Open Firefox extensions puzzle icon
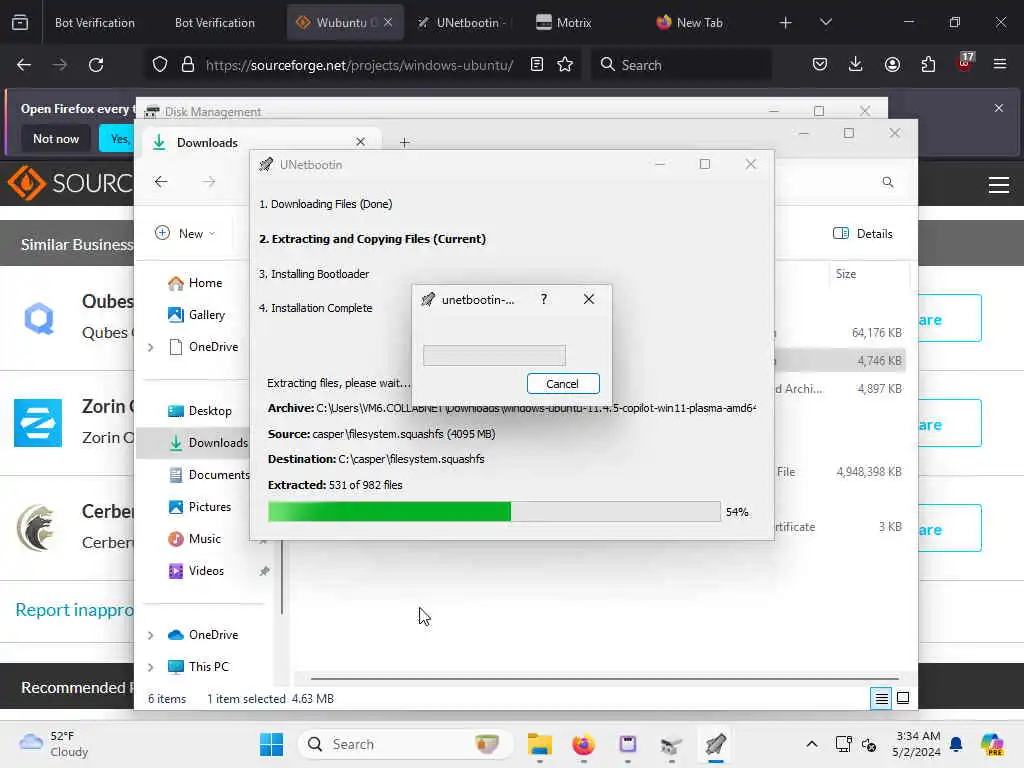1024x768 pixels. (928, 65)
